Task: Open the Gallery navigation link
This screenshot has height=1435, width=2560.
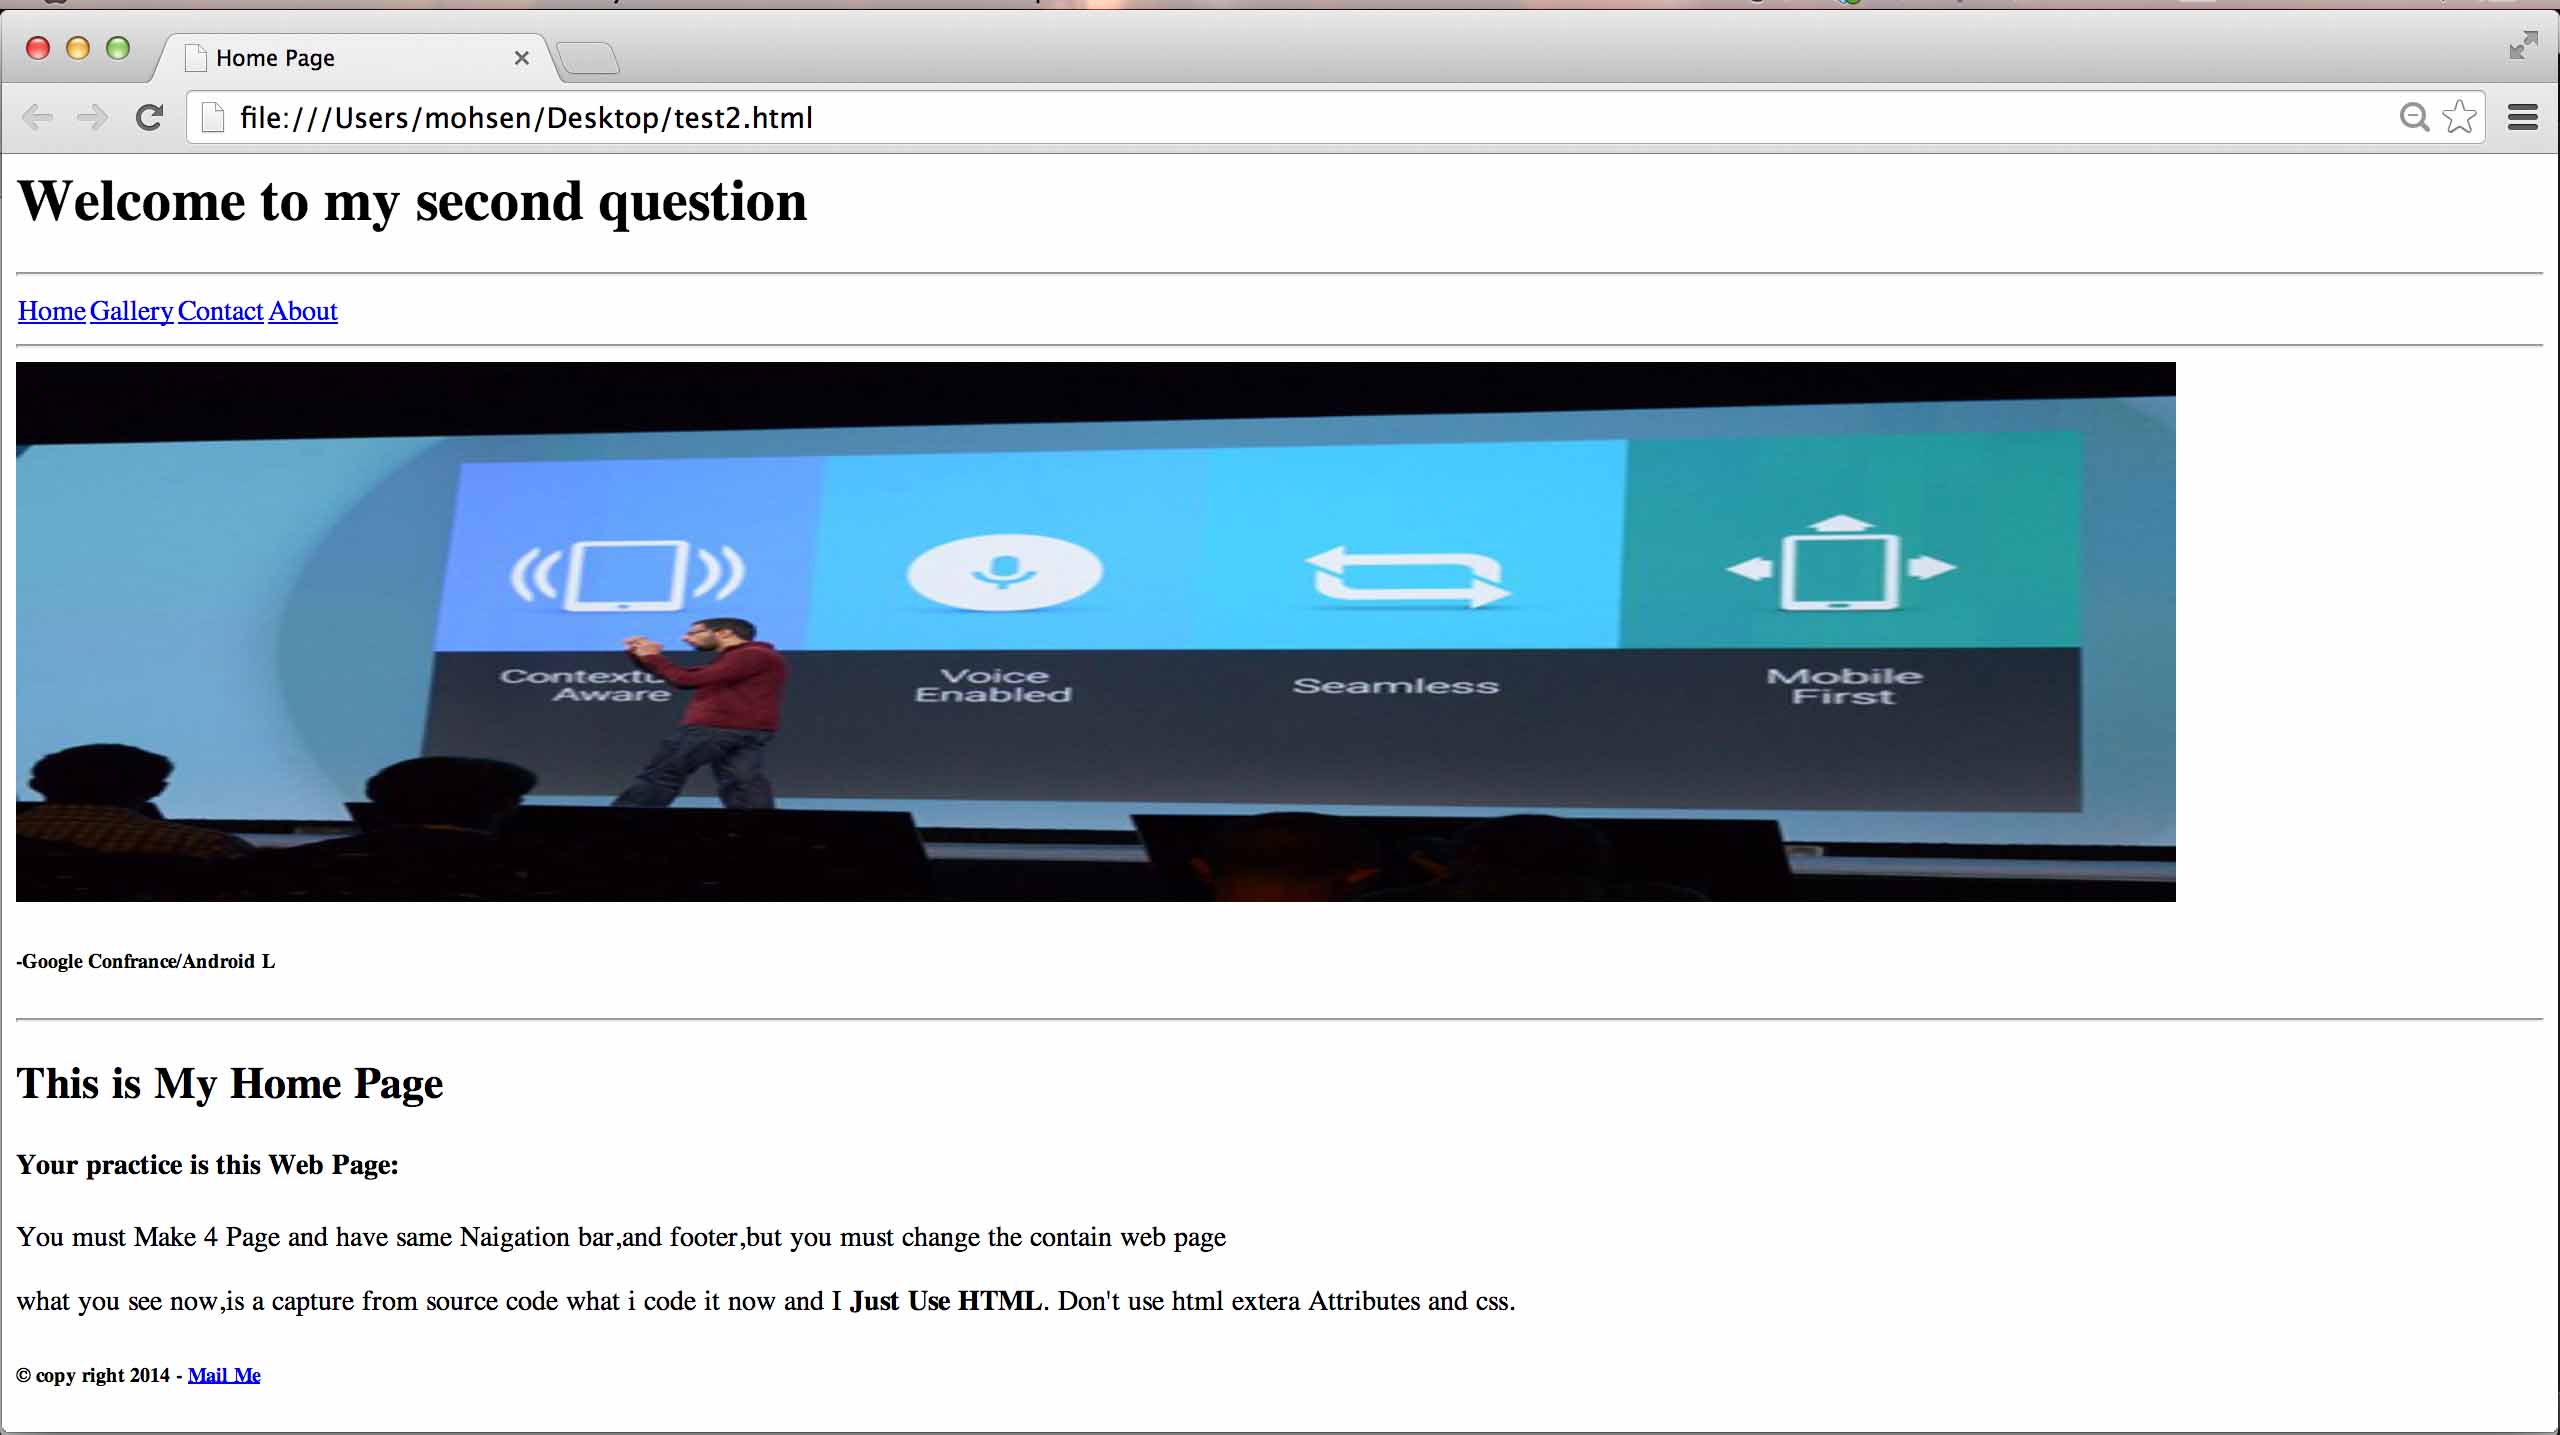Action: point(131,311)
